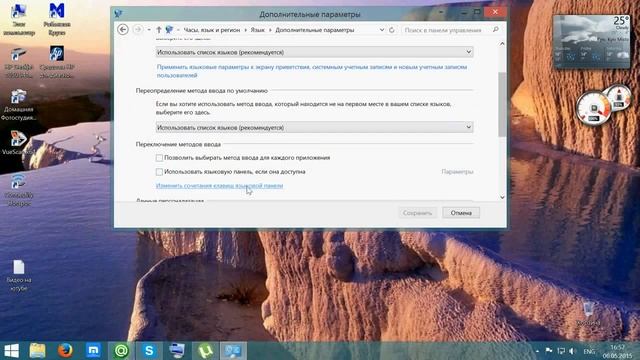Viewport: 640px width, 360px height.
Task: Select the HP printer desktop shortcut
Action: [19, 62]
